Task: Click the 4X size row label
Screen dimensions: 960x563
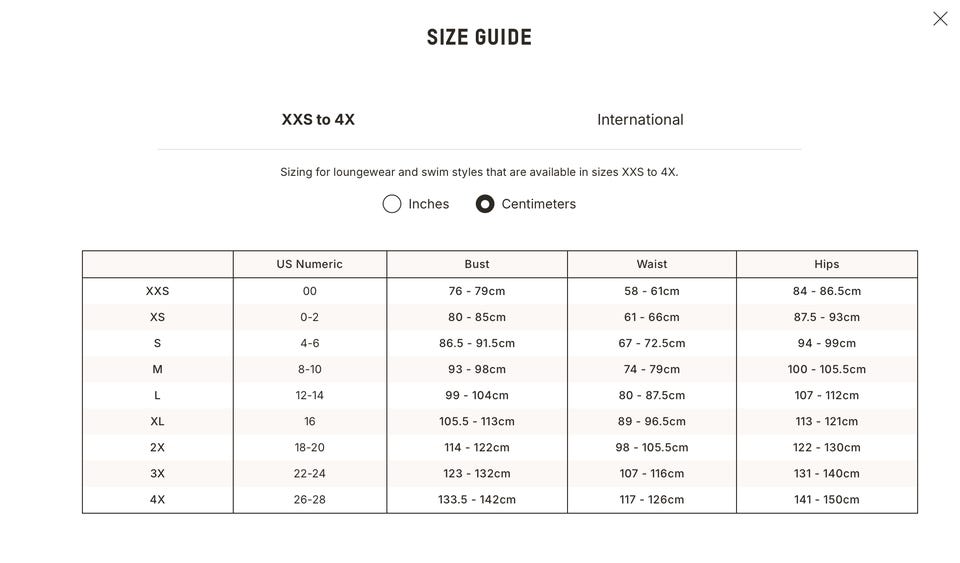Action: tap(158, 500)
